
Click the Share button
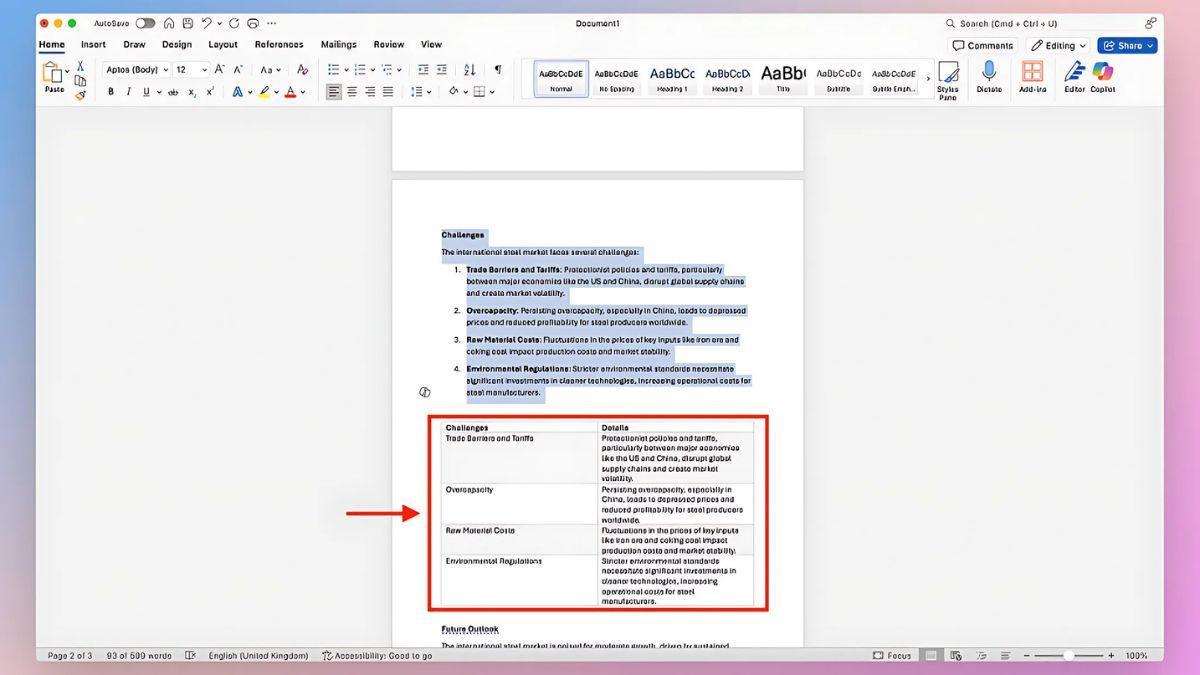1126,45
